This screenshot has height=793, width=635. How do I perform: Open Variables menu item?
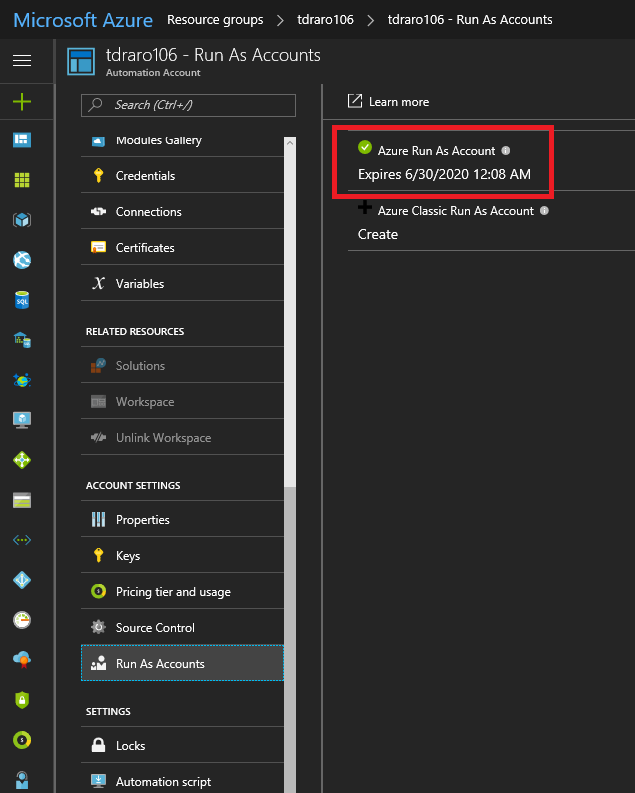(x=182, y=283)
